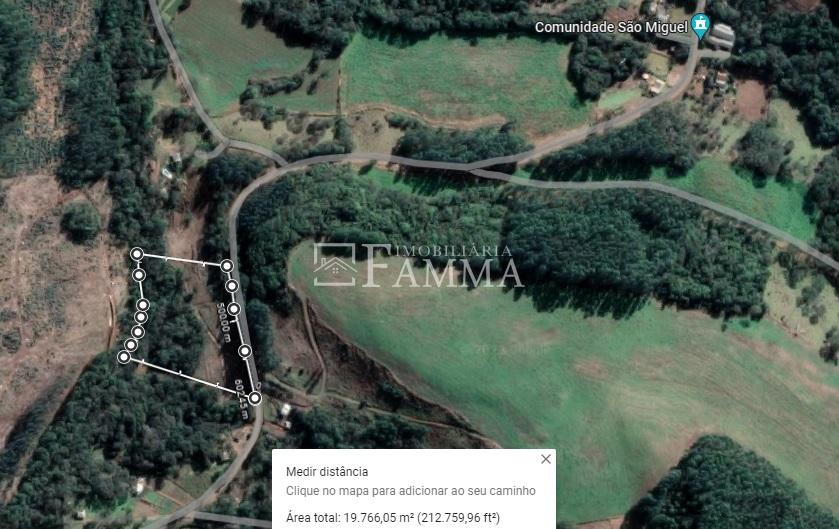The width and height of the screenshot is (839, 529).
Task: Click the southern white edge of the polygon
Action: click(x=189, y=377)
